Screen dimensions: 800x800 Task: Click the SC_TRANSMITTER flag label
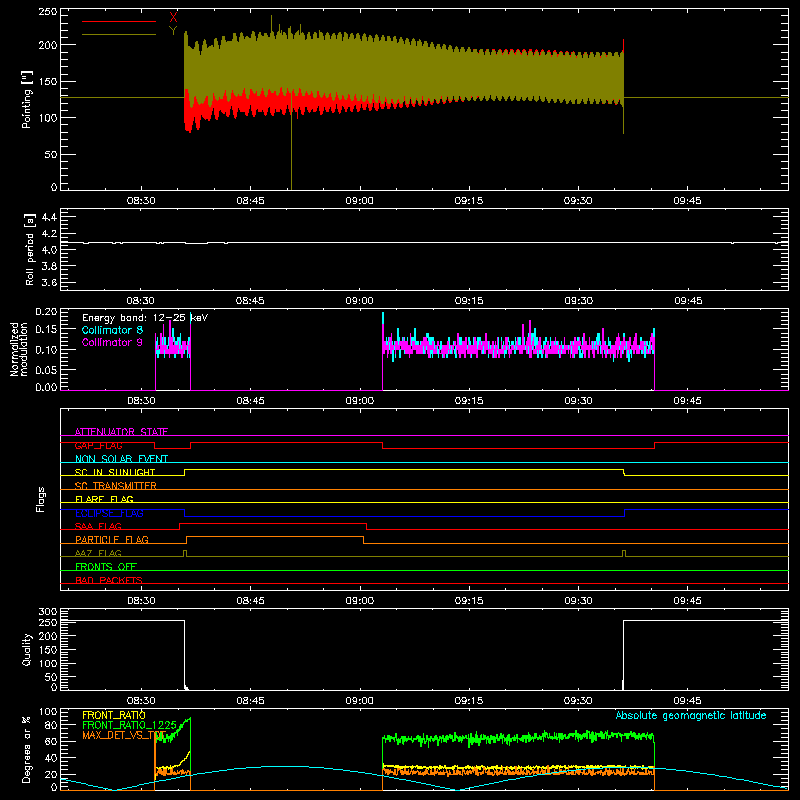click(x=116, y=486)
